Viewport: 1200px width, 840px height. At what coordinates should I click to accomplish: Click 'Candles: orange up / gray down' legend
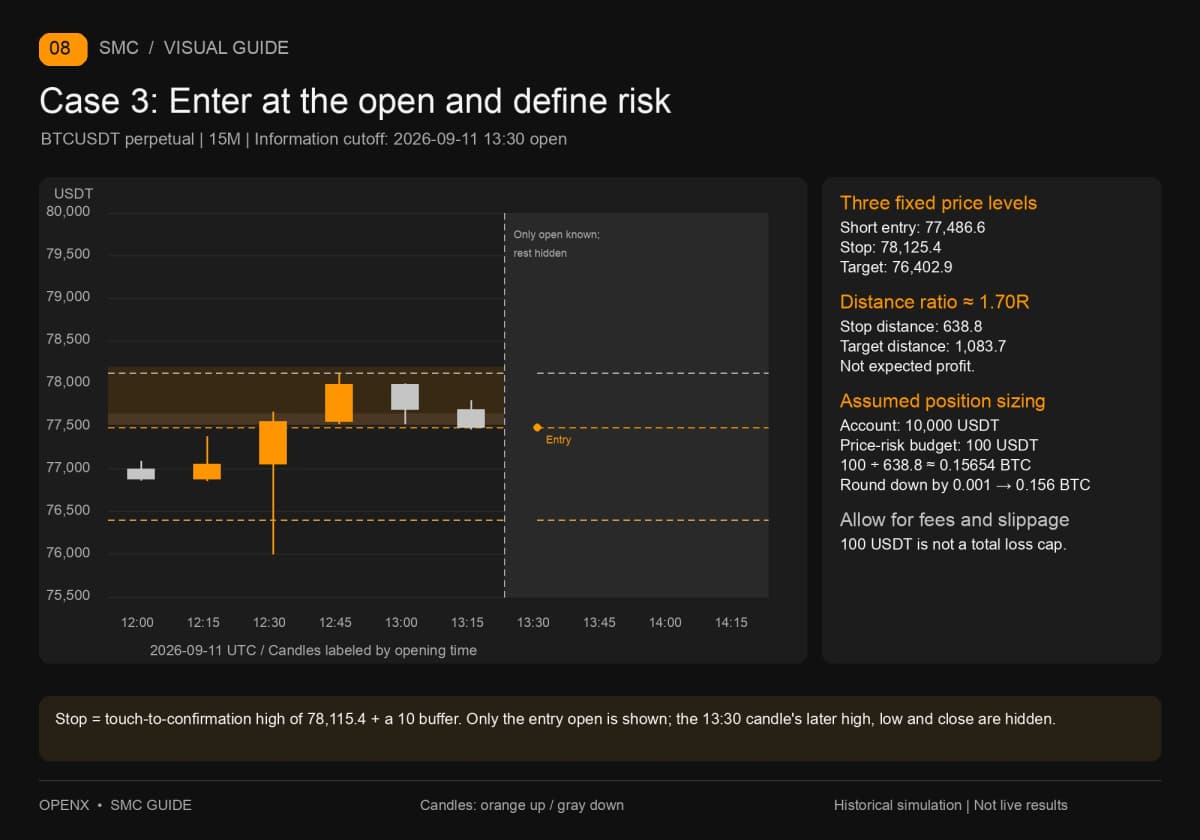522,805
